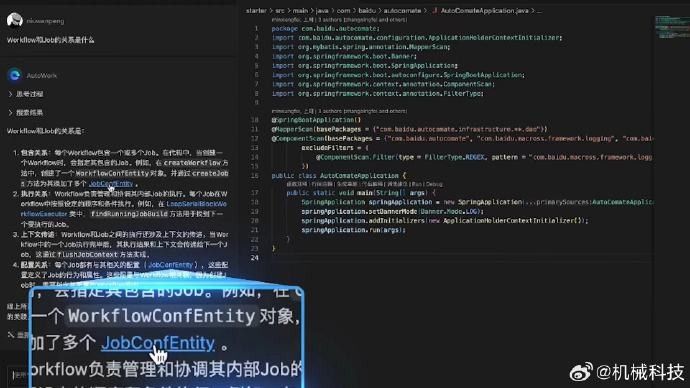Select the com breadcrumb segment
The image size is (690, 388).
pos(343,11)
